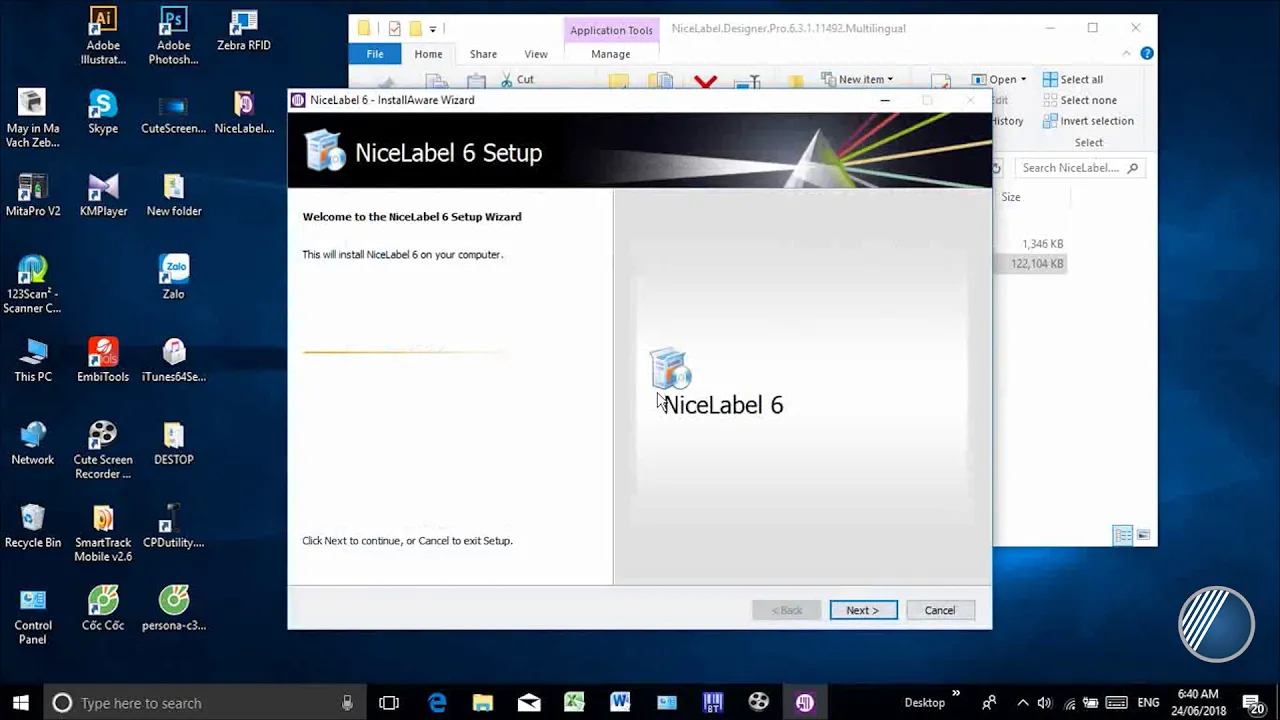Select the New folder desktop icon

click(174, 195)
